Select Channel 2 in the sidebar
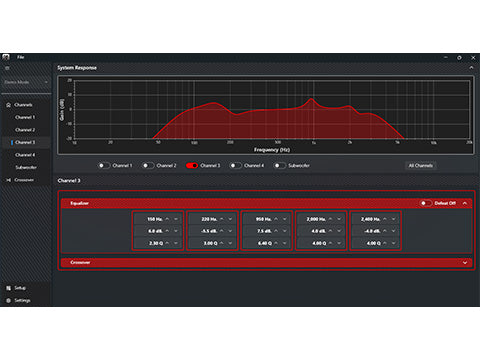This screenshot has width=480, height=360. click(25, 130)
